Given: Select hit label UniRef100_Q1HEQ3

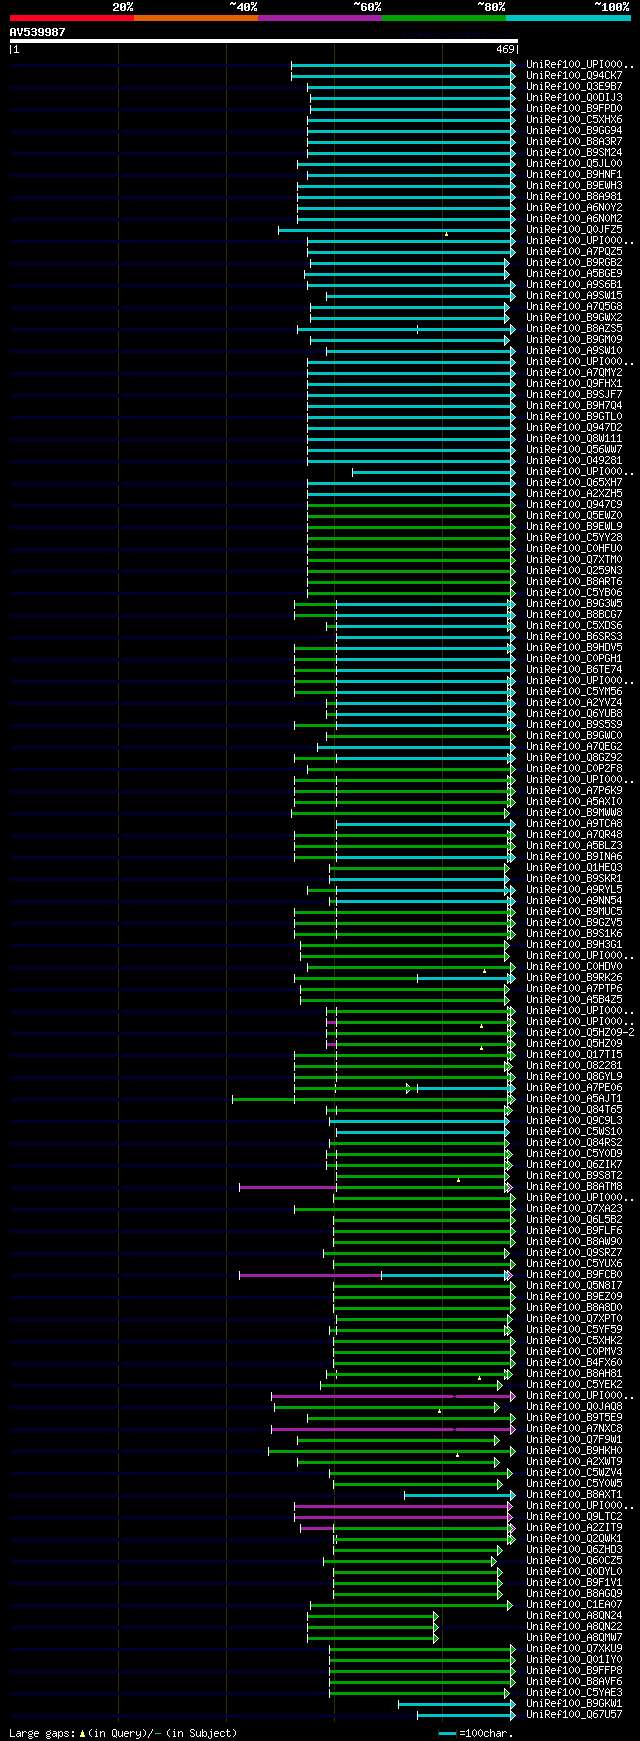Looking at the screenshot, I should [574, 868].
